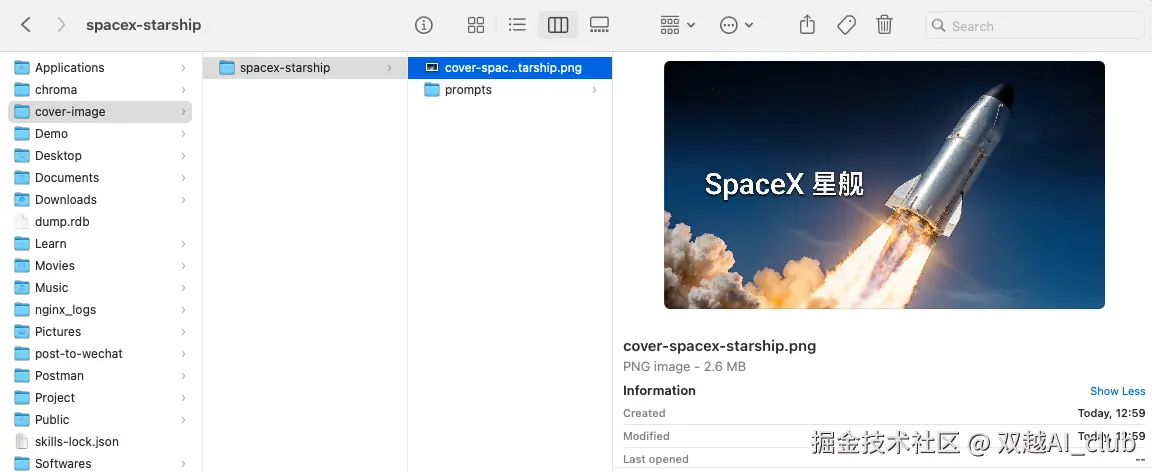Screen dimensions: 1152x472
Task: Open the Demo folder
Action: (x=100, y=134)
